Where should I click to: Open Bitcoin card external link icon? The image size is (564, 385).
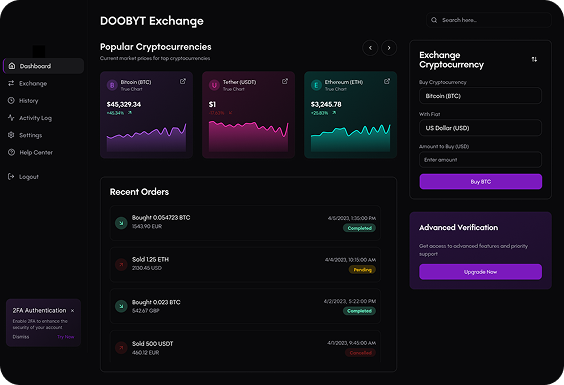point(183,81)
